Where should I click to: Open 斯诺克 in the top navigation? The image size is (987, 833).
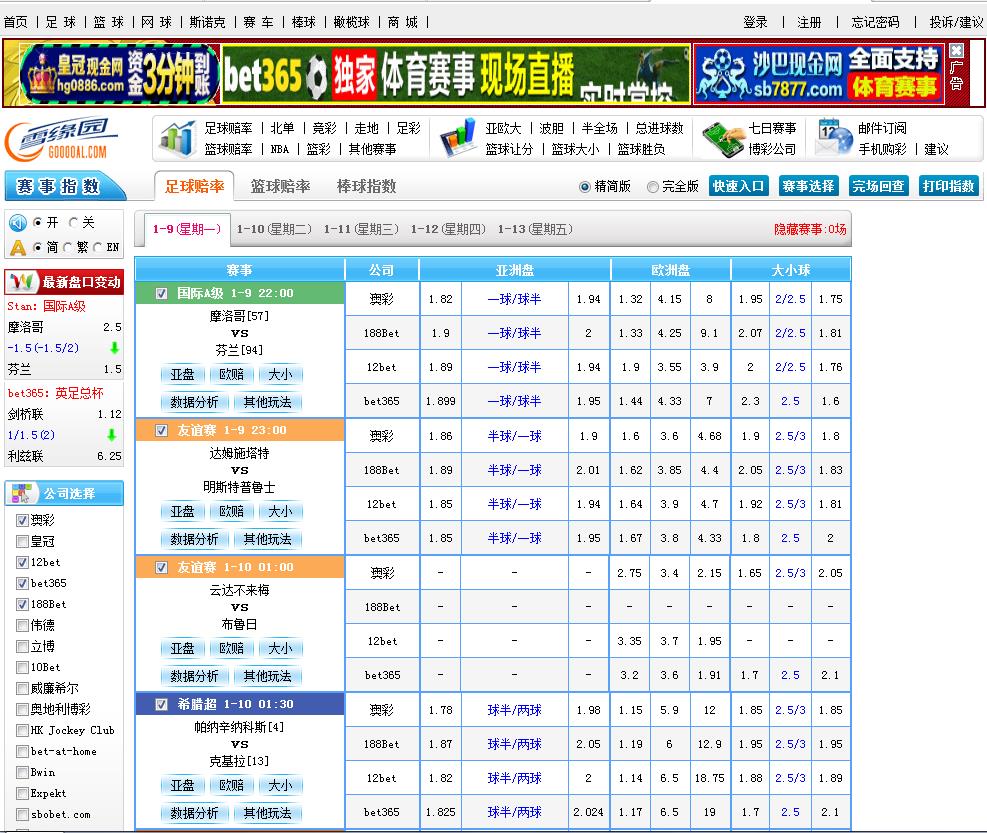coord(207,23)
